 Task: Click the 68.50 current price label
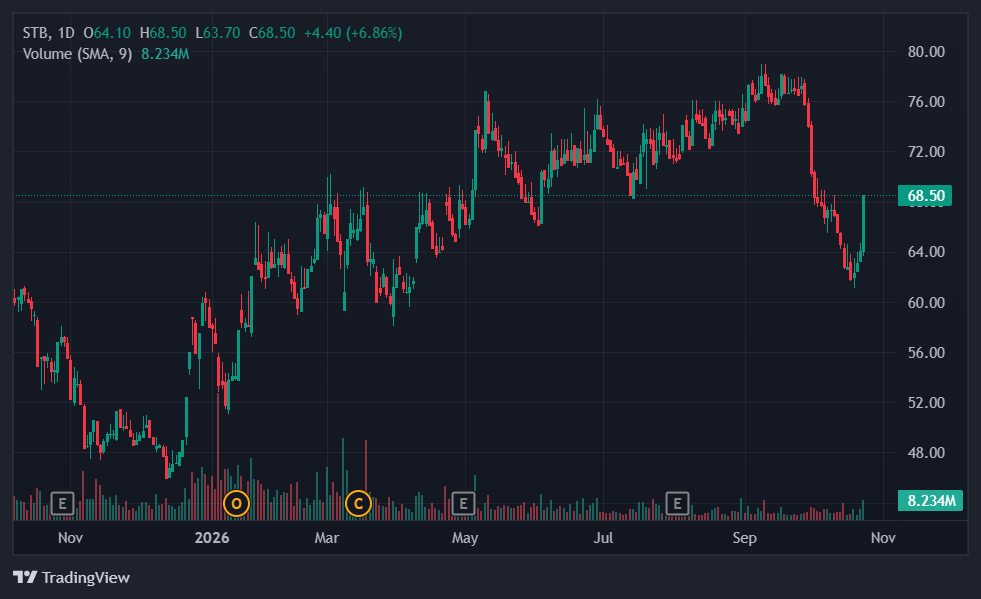pos(925,196)
